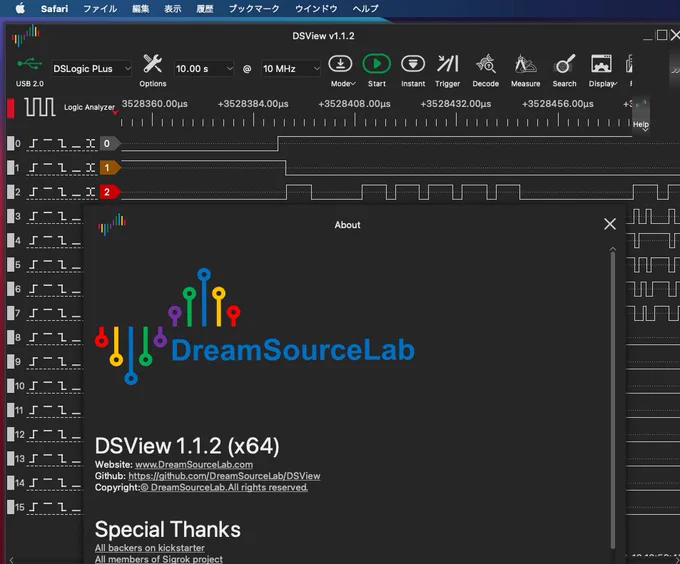Viewport: 680px width, 564px height.
Task: Click the DreamSourceLab copyright link
Action: [224, 487]
